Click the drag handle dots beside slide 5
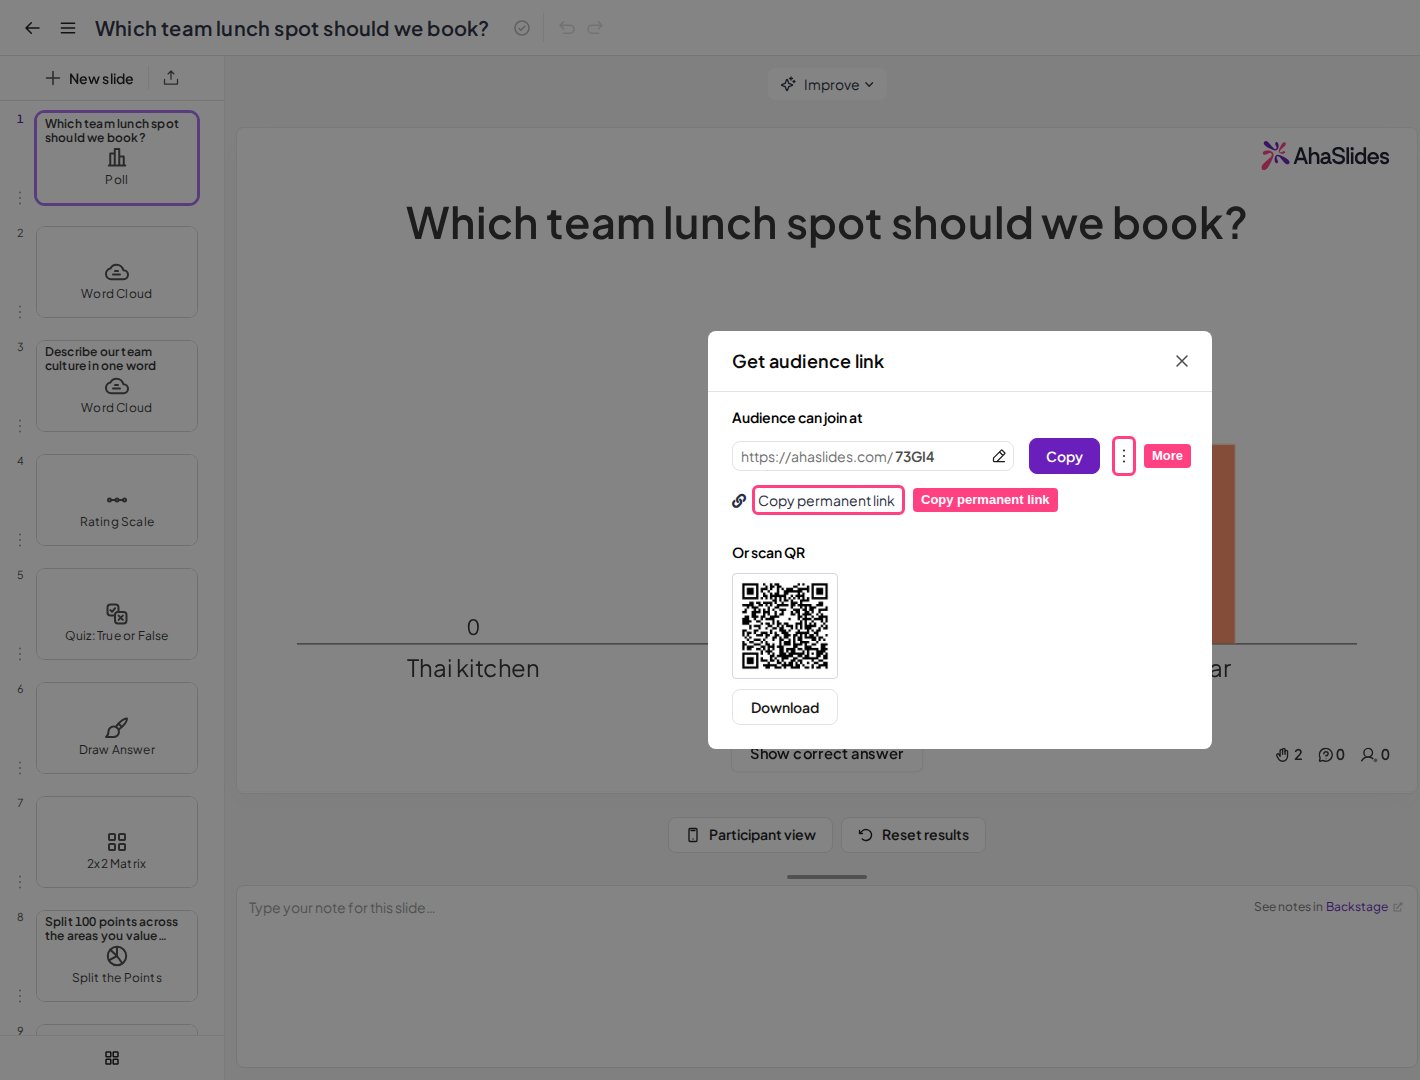 click(x=20, y=654)
